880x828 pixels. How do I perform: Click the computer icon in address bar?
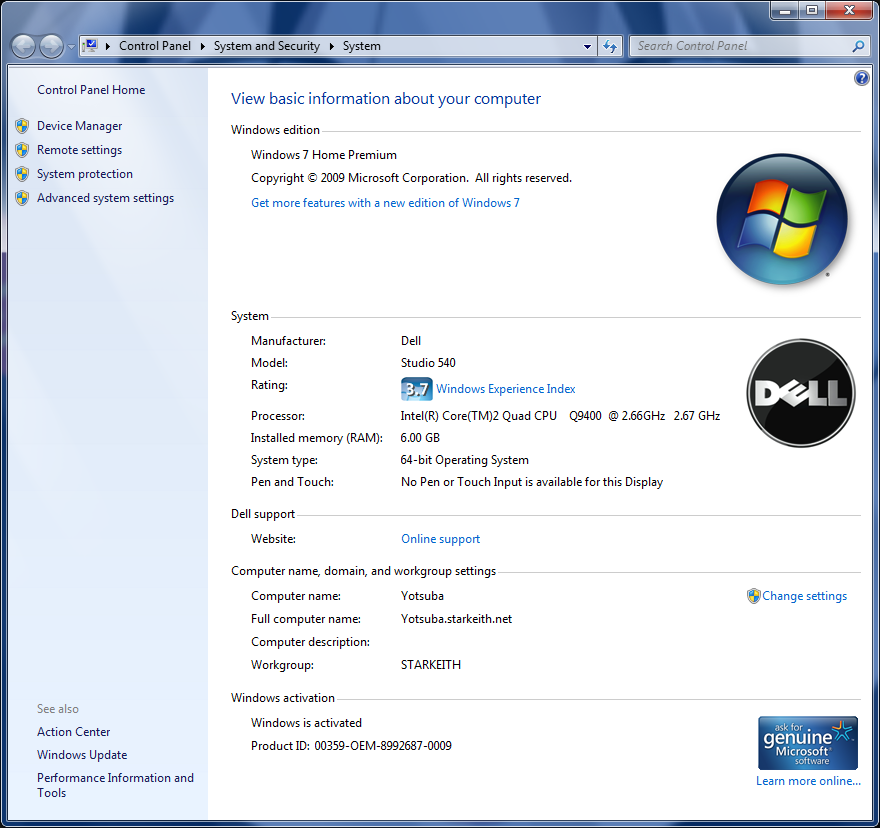tap(90, 45)
